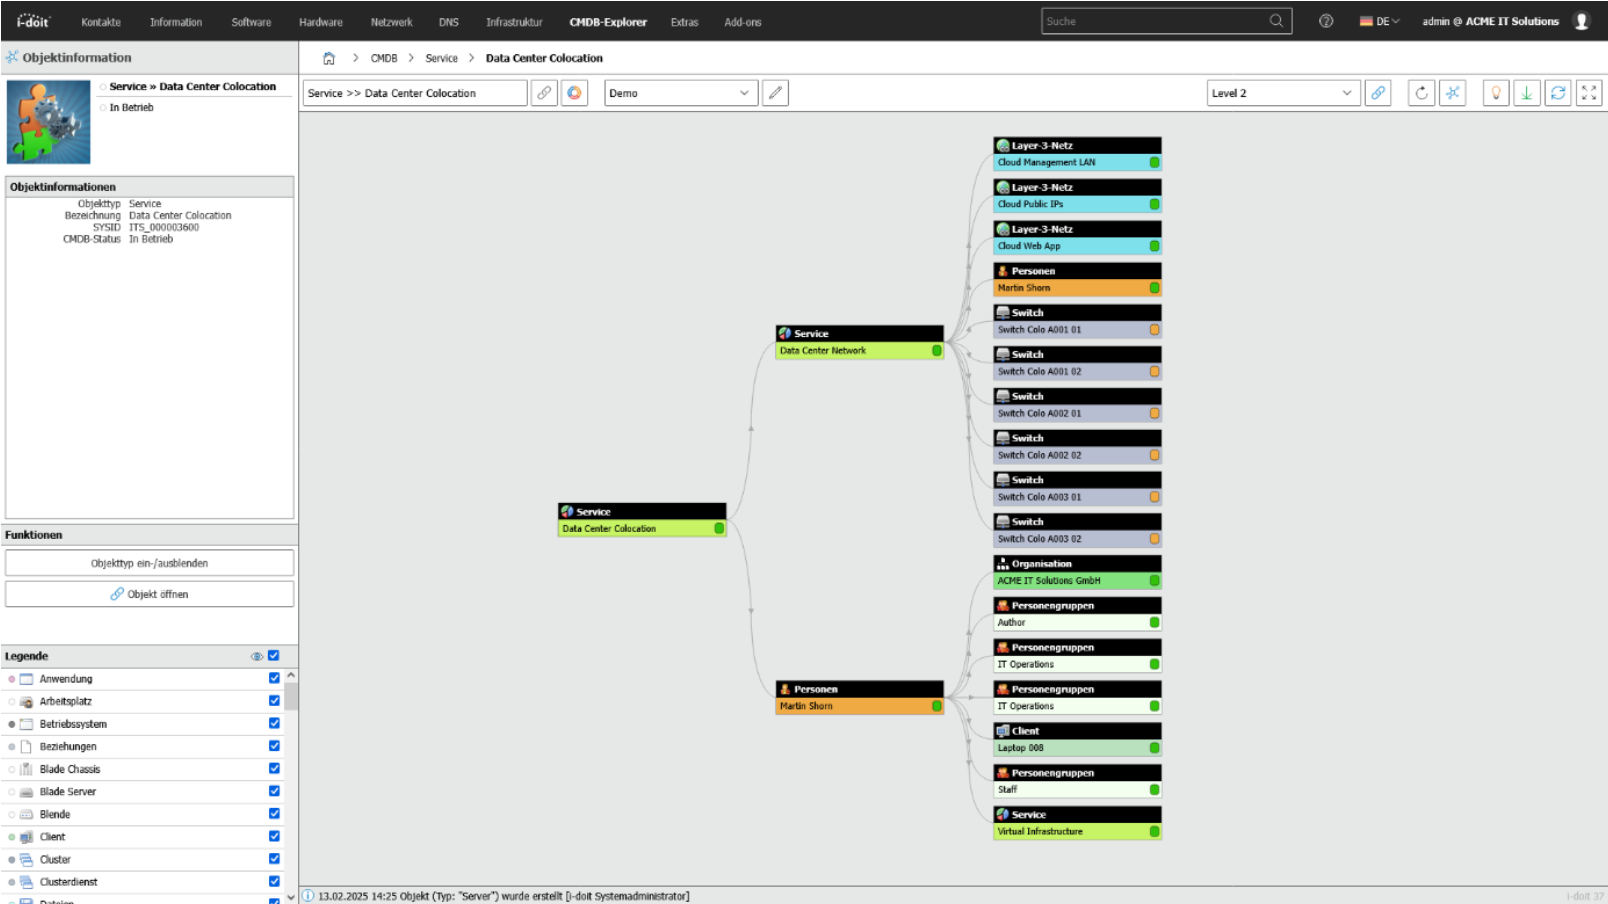Image resolution: width=1608 pixels, height=904 pixels.
Task: Uncheck the Anwendung legend checkbox
Action: click(x=272, y=678)
